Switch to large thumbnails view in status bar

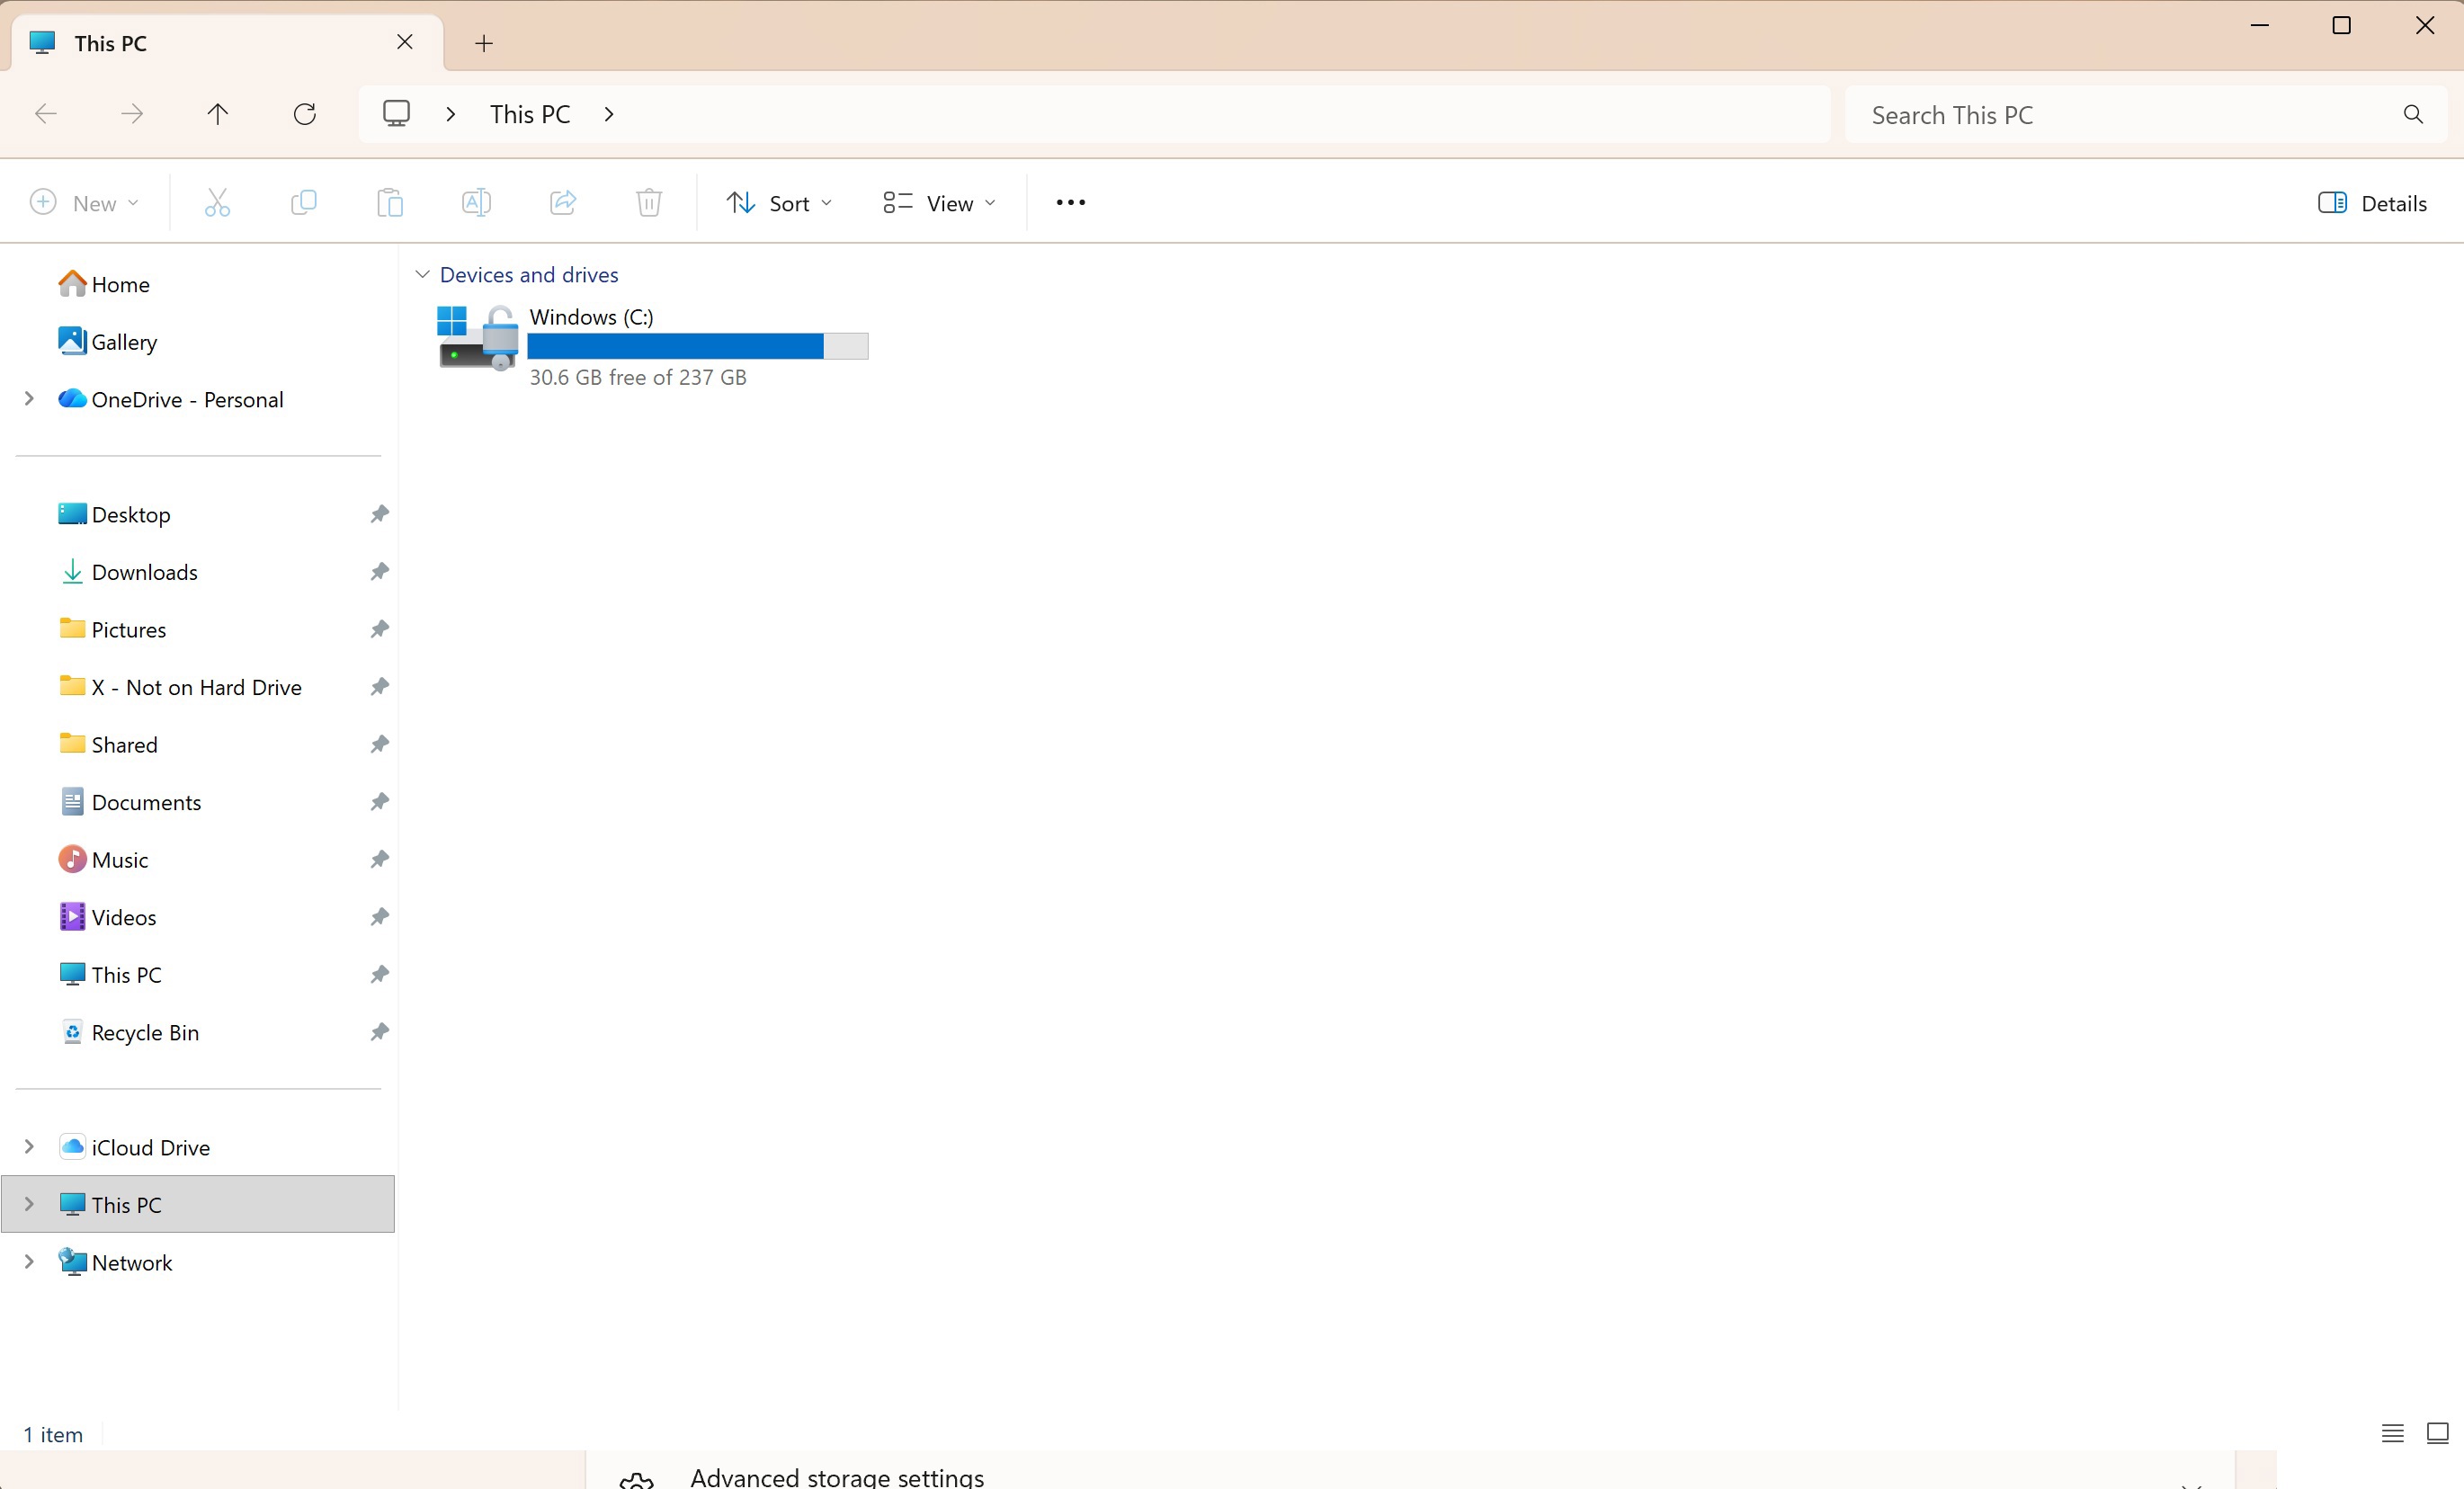[x=2437, y=1434]
